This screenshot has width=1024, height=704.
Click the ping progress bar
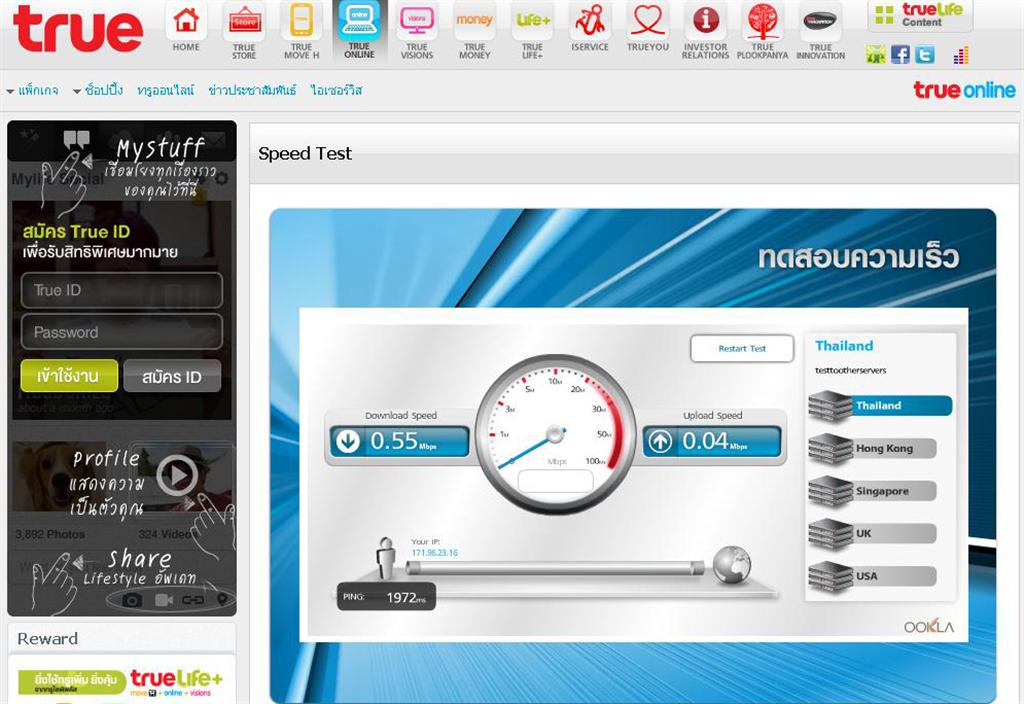[x=555, y=568]
